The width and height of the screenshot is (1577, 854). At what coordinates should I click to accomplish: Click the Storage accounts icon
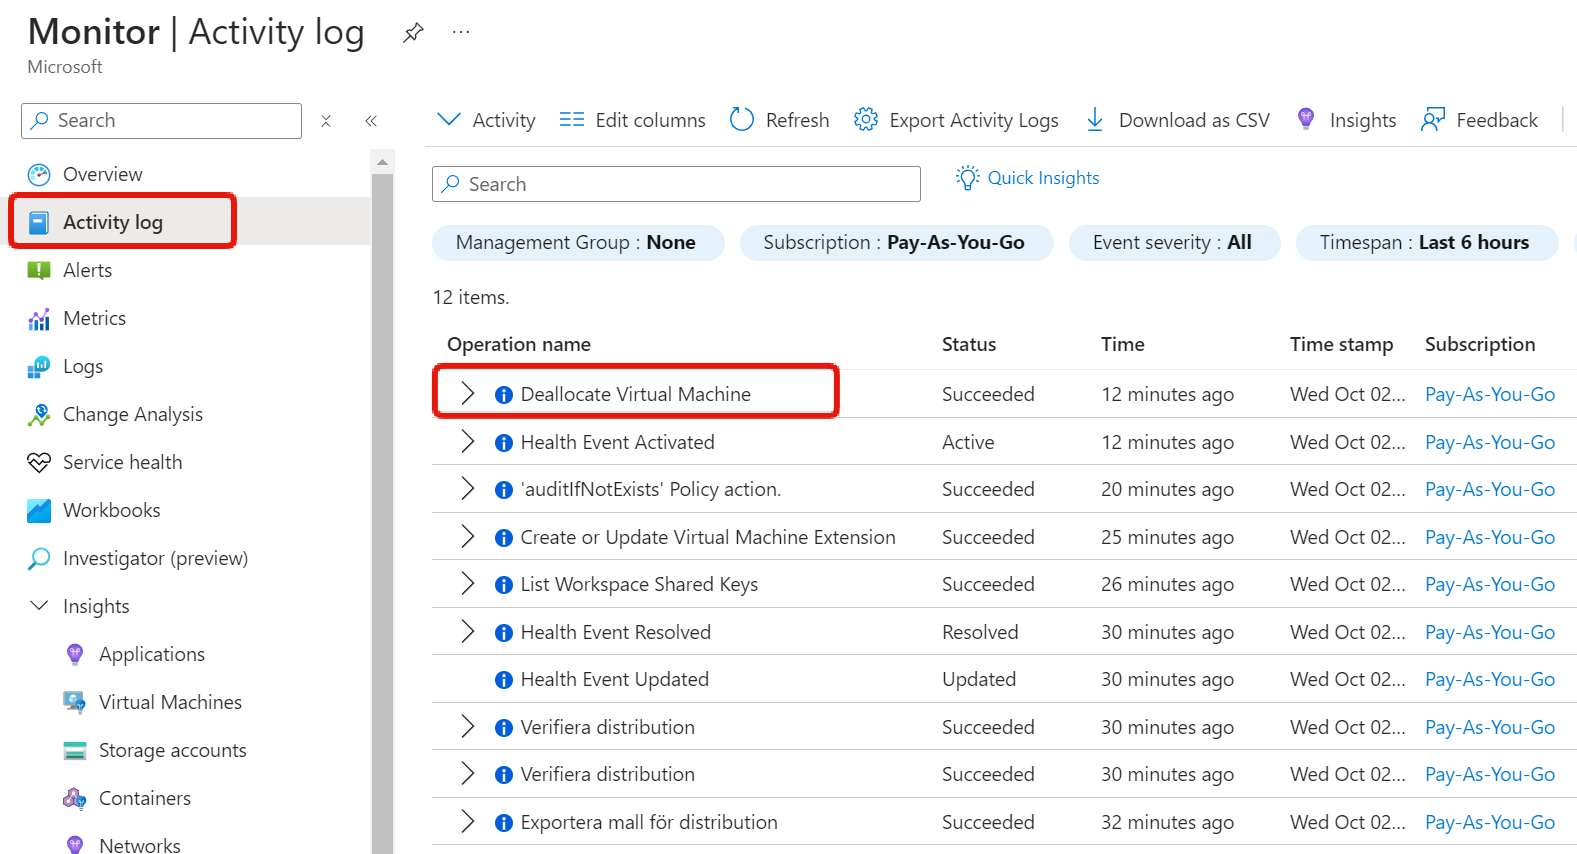pyautogui.click(x=75, y=751)
